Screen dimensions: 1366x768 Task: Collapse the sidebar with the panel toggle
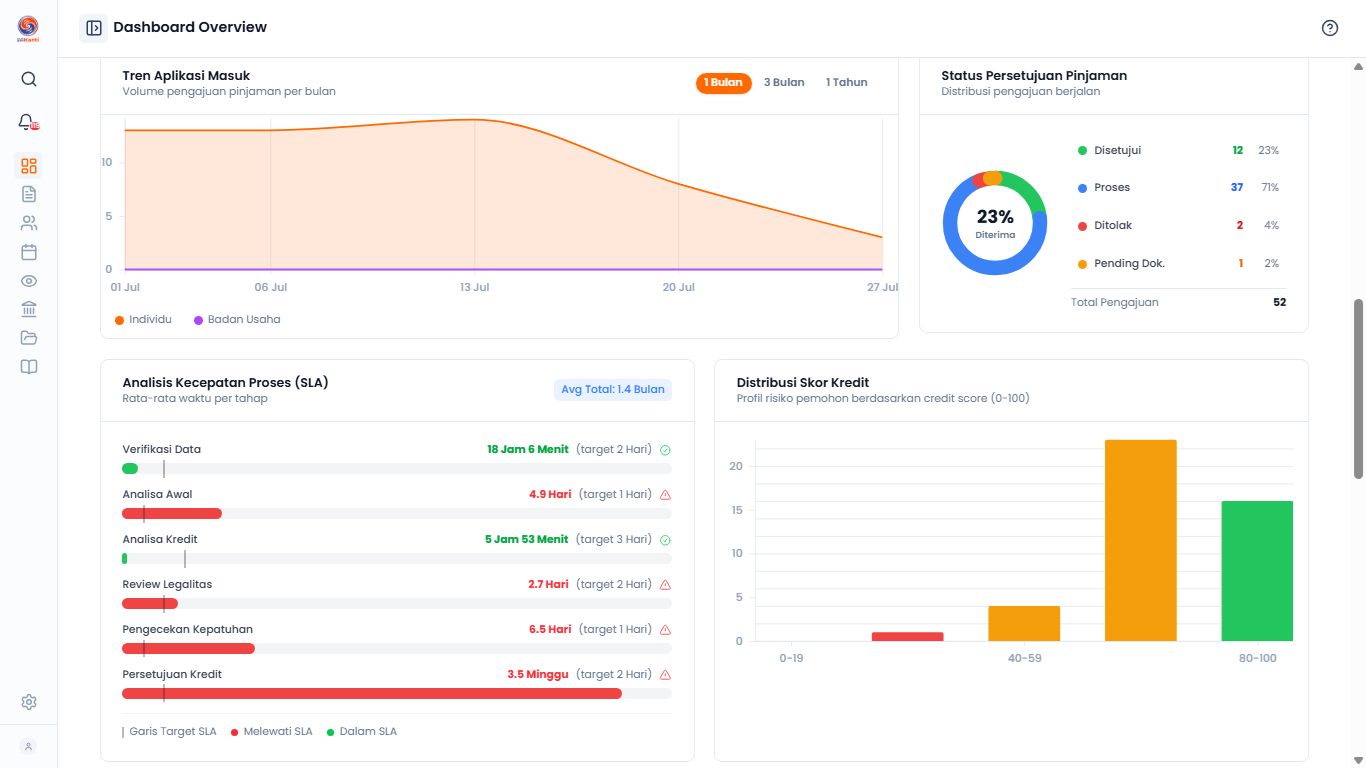click(x=94, y=28)
